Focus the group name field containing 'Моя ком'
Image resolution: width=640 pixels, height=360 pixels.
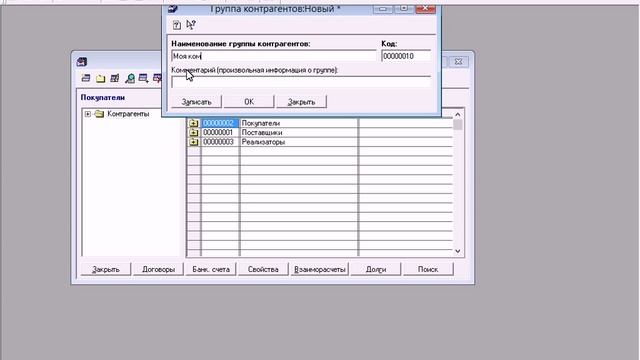point(274,56)
